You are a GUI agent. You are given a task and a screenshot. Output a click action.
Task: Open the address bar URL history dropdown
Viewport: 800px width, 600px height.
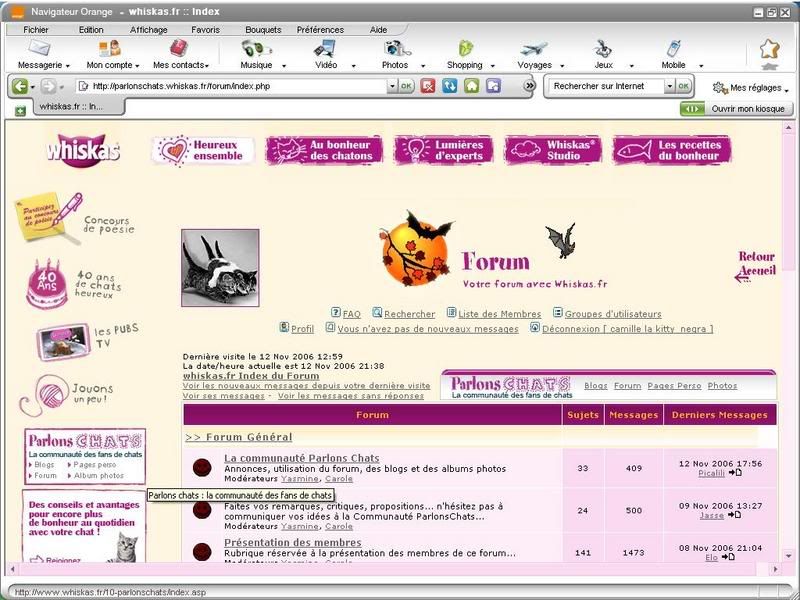click(x=392, y=86)
